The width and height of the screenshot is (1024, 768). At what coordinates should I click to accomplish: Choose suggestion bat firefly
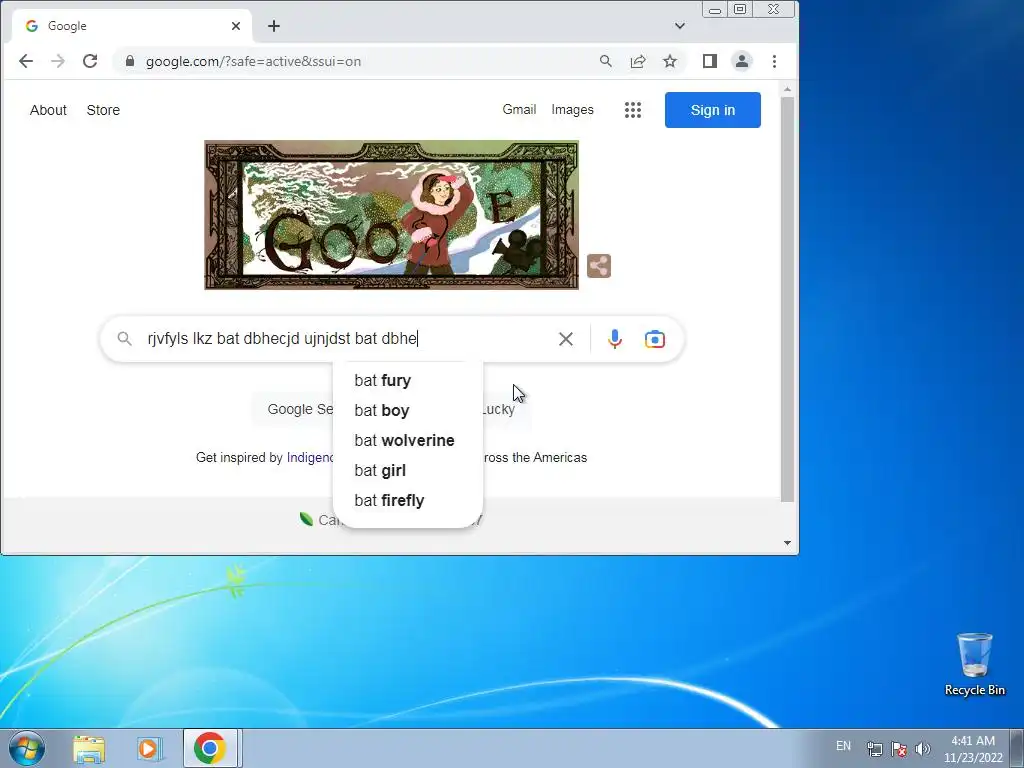tap(408, 500)
